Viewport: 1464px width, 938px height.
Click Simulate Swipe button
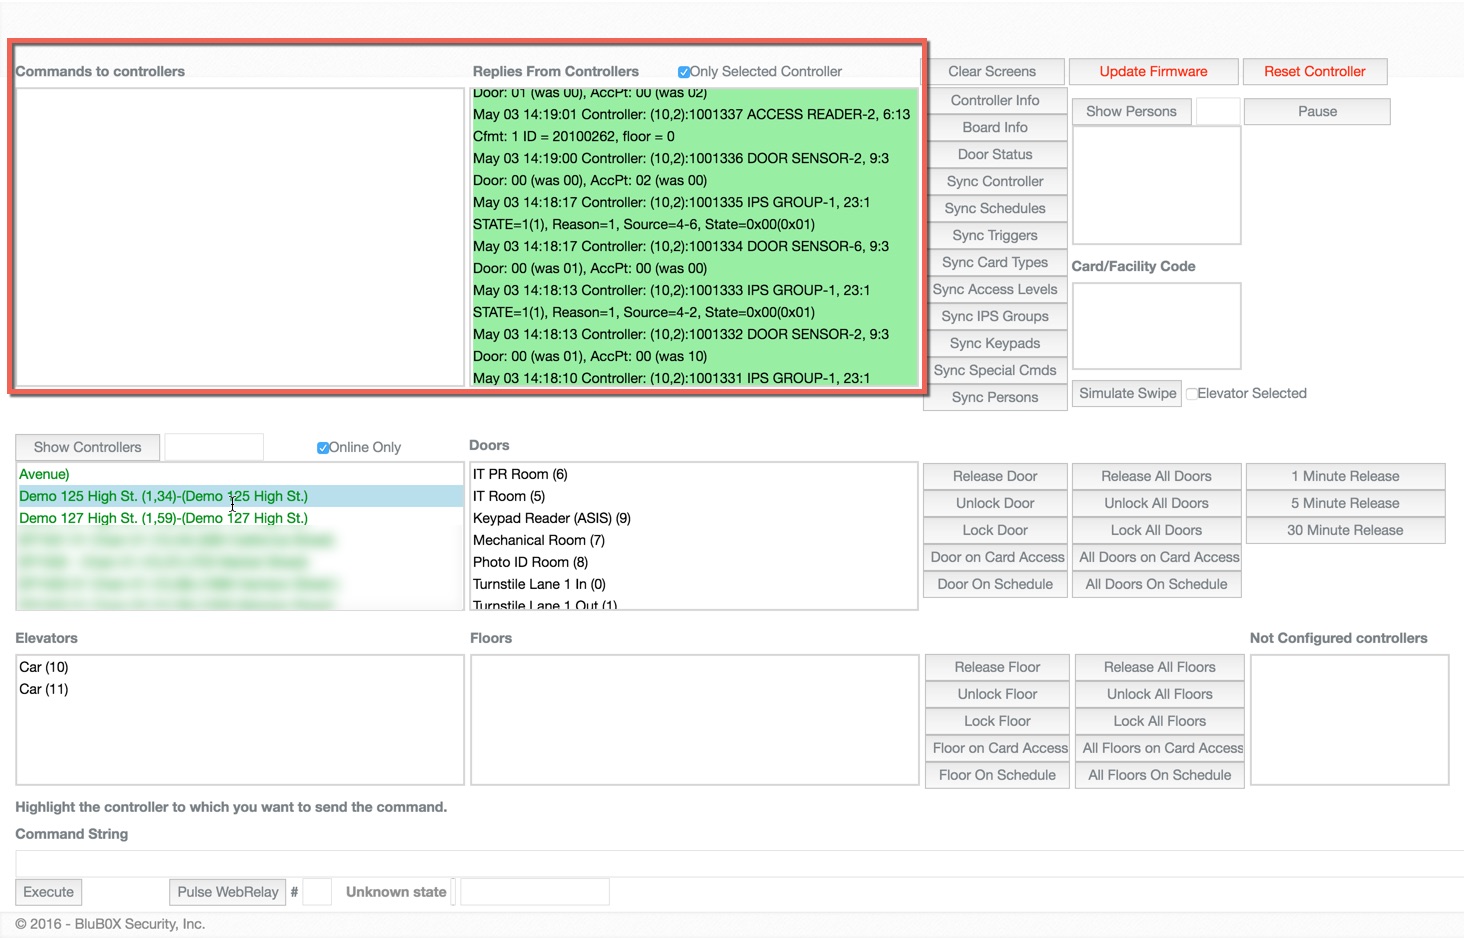tap(1127, 393)
